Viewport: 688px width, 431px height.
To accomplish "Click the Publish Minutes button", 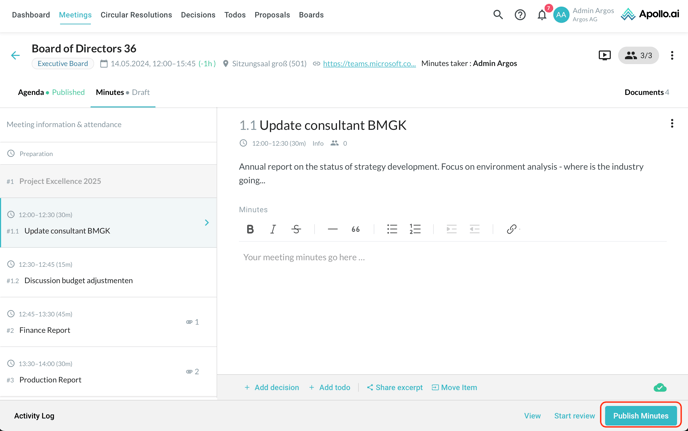I will pos(640,415).
